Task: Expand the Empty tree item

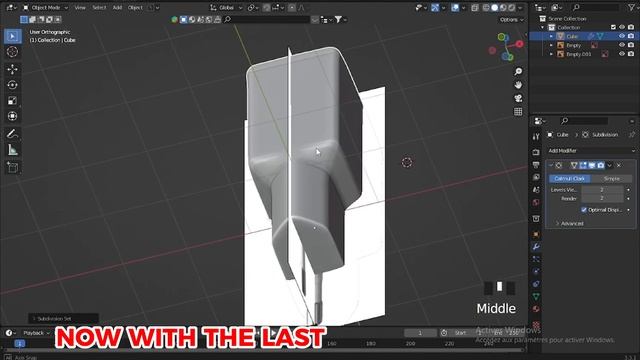Action: point(551,45)
